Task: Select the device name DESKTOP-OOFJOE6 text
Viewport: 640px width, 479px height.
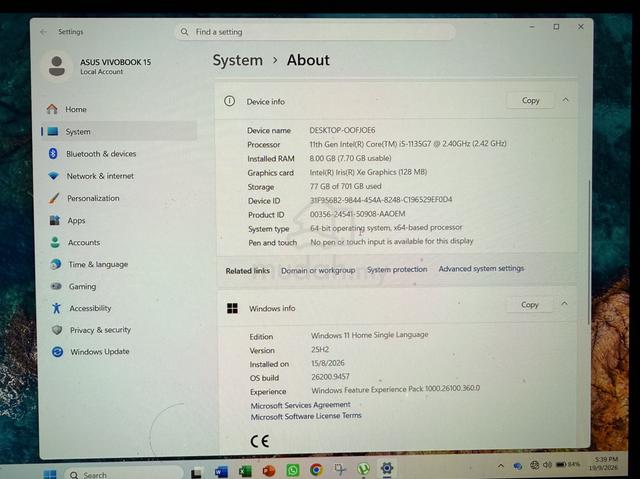Action: [342, 130]
